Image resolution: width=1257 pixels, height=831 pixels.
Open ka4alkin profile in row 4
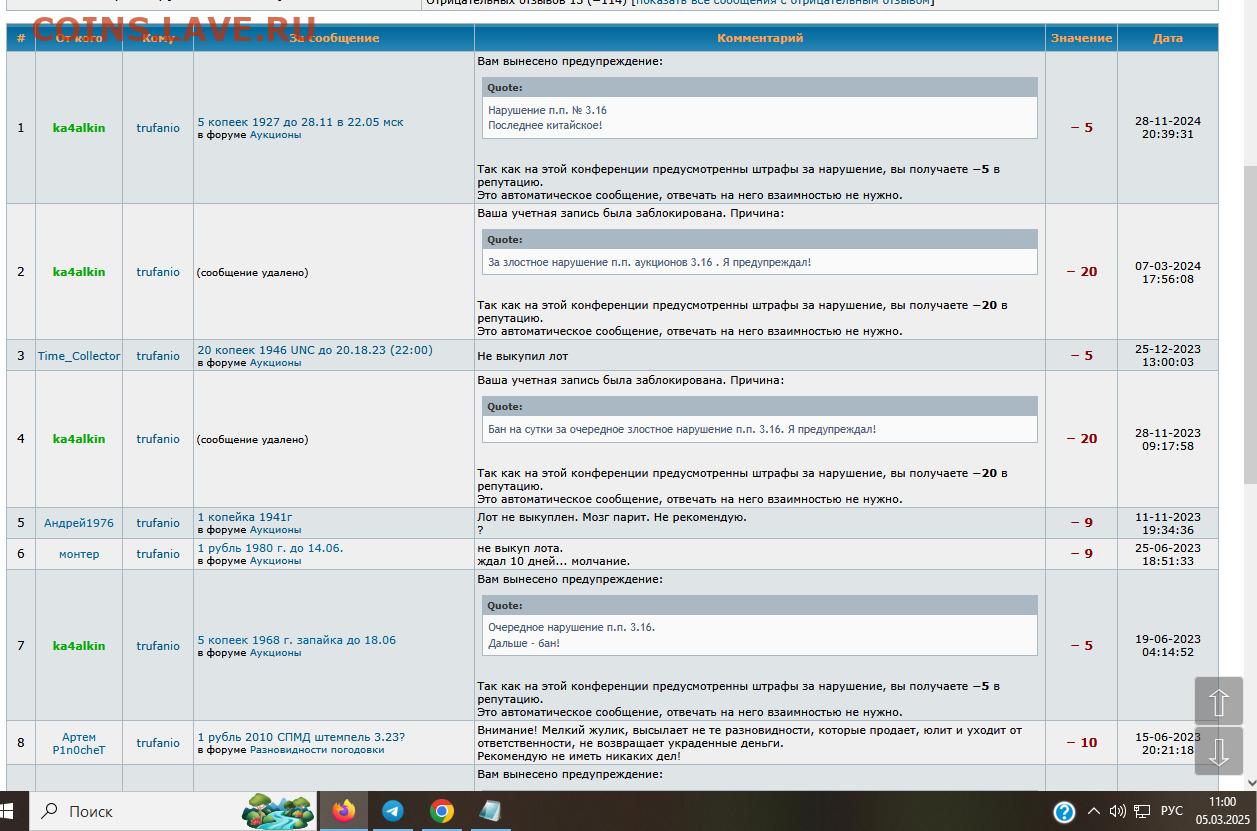(79, 439)
